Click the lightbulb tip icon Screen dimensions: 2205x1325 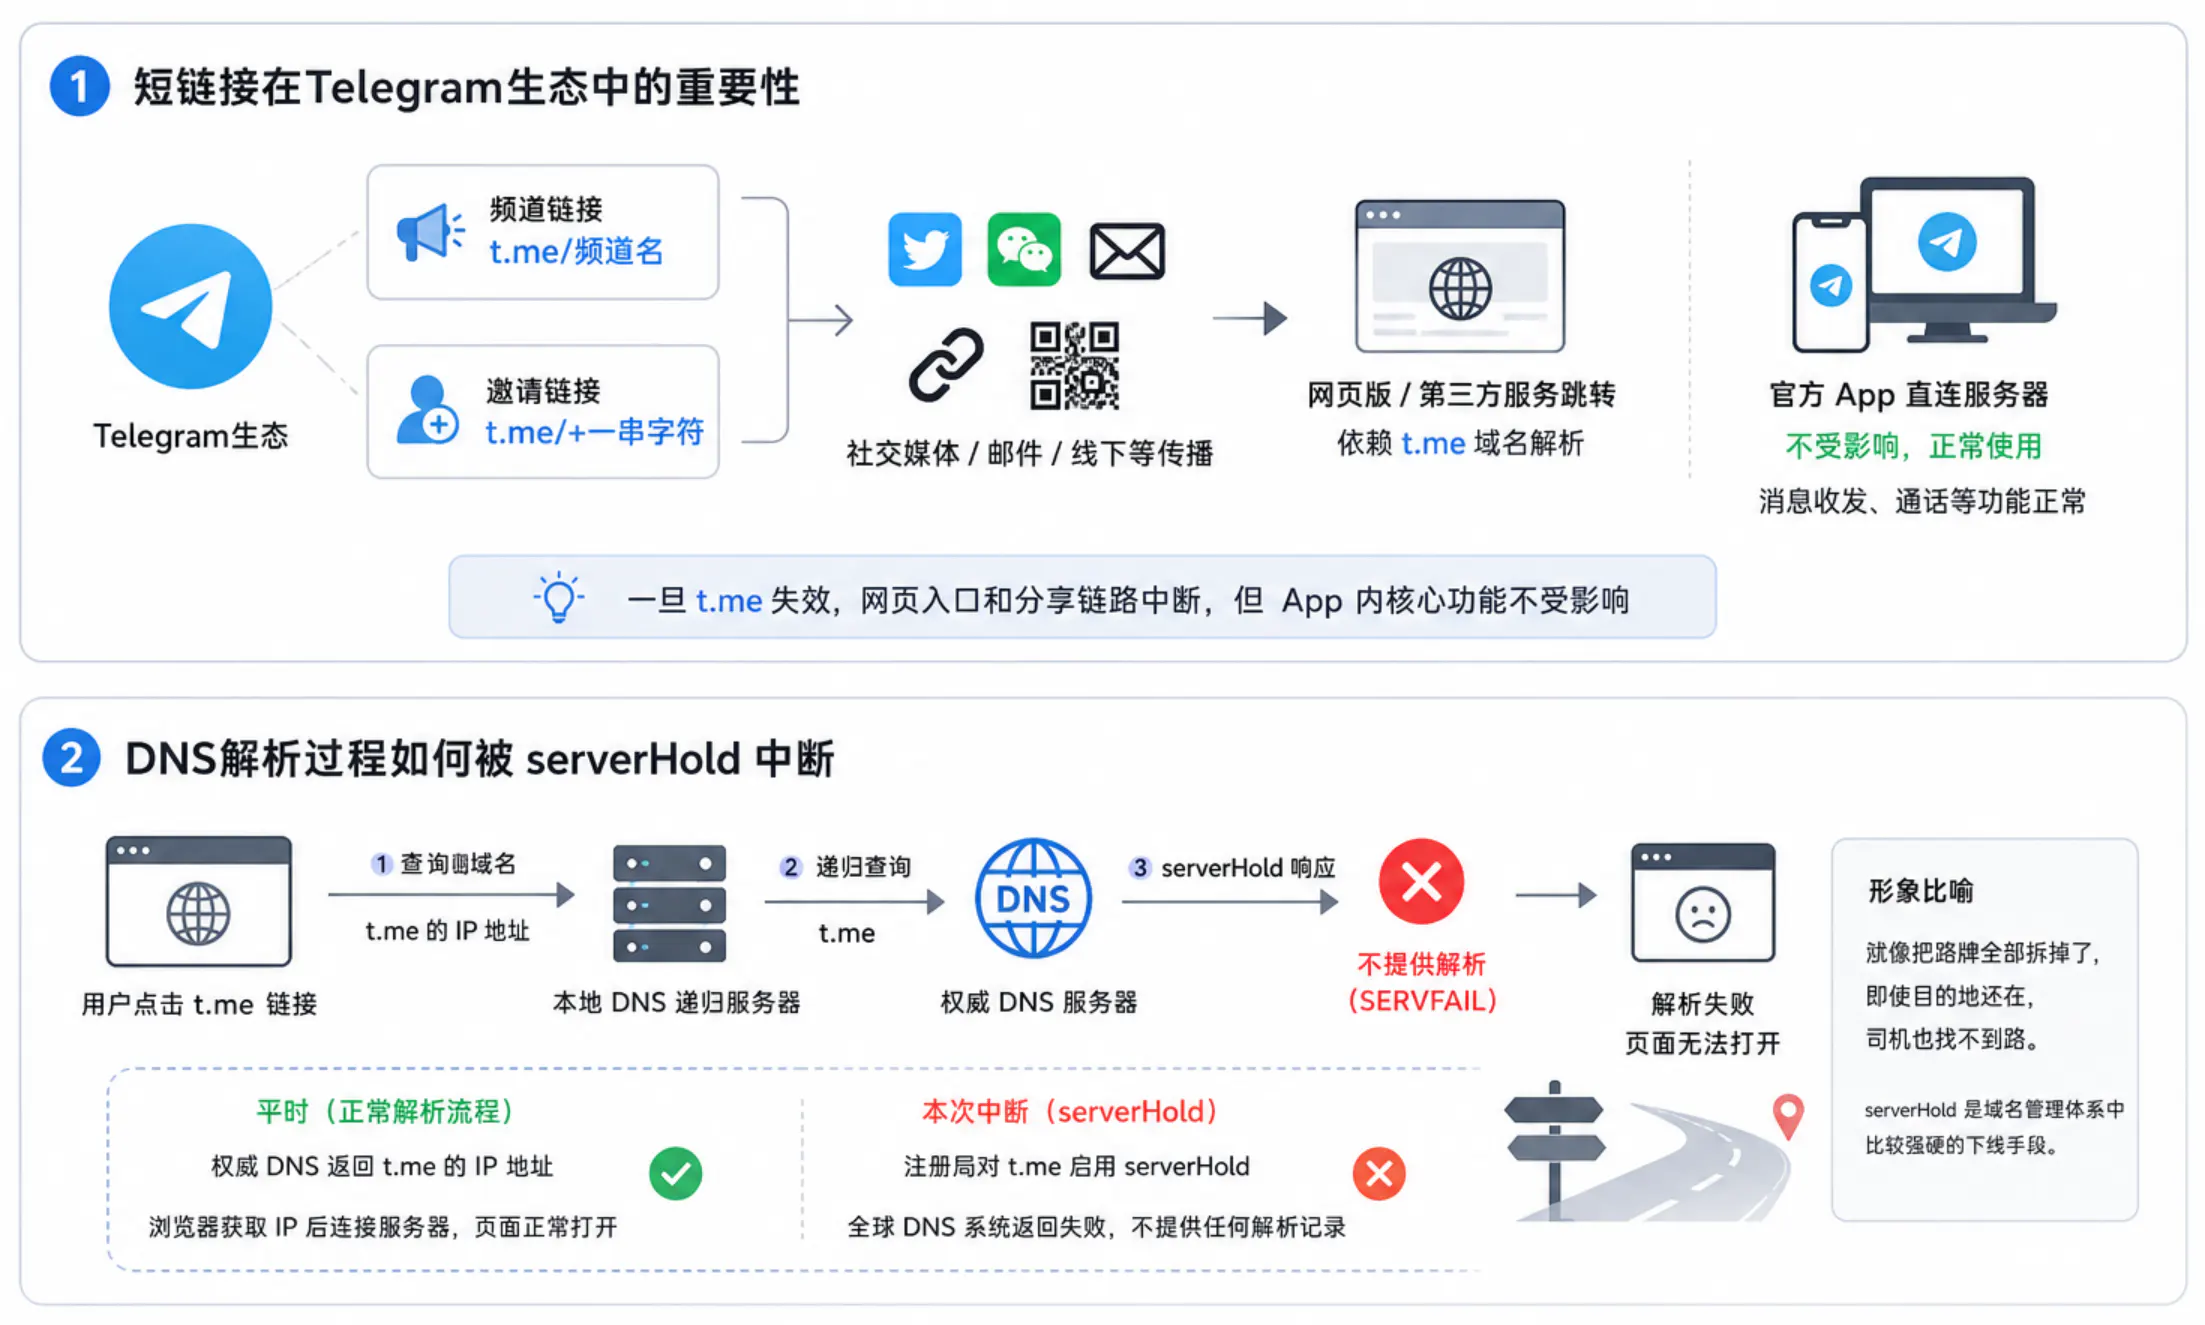tap(559, 597)
